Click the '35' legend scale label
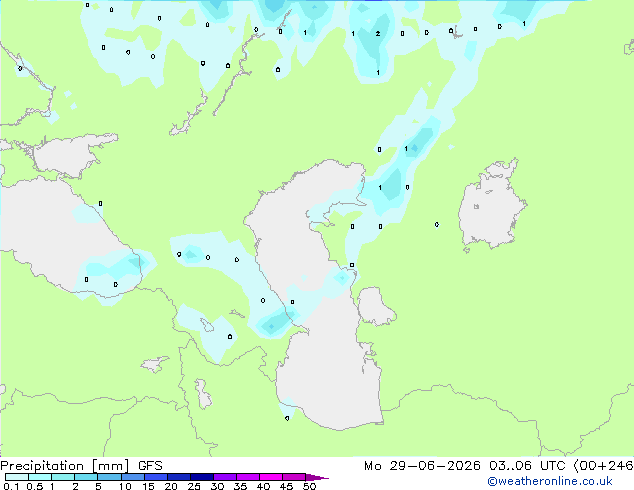This screenshot has height=490, width=634. [x=240, y=486]
